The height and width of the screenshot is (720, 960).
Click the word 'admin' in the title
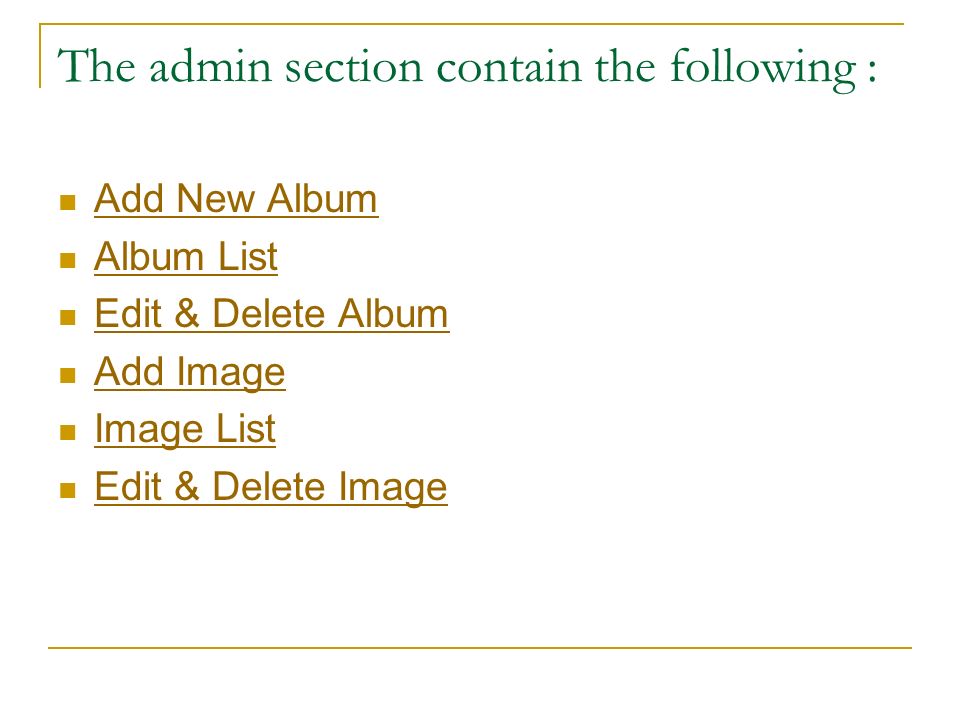click(210, 66)
